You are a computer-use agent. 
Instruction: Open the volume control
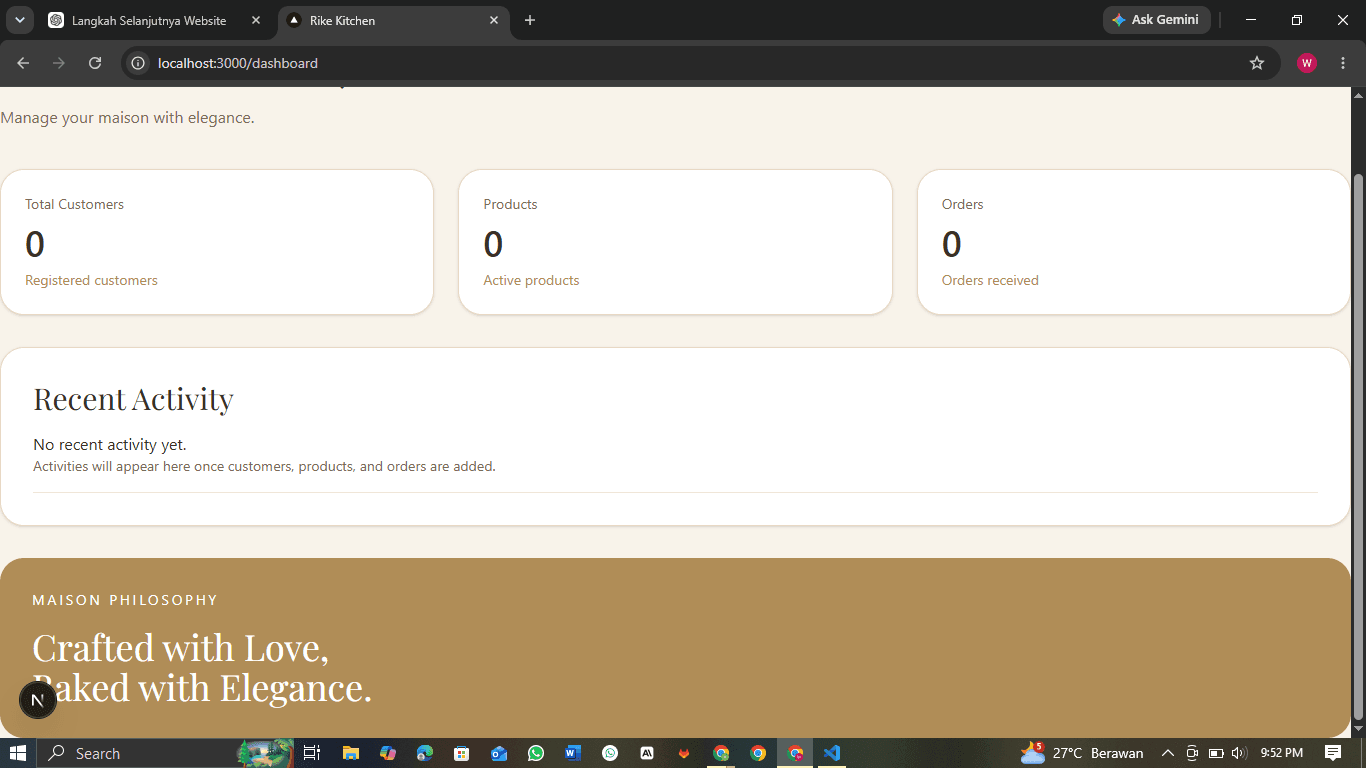[1239, 753]
